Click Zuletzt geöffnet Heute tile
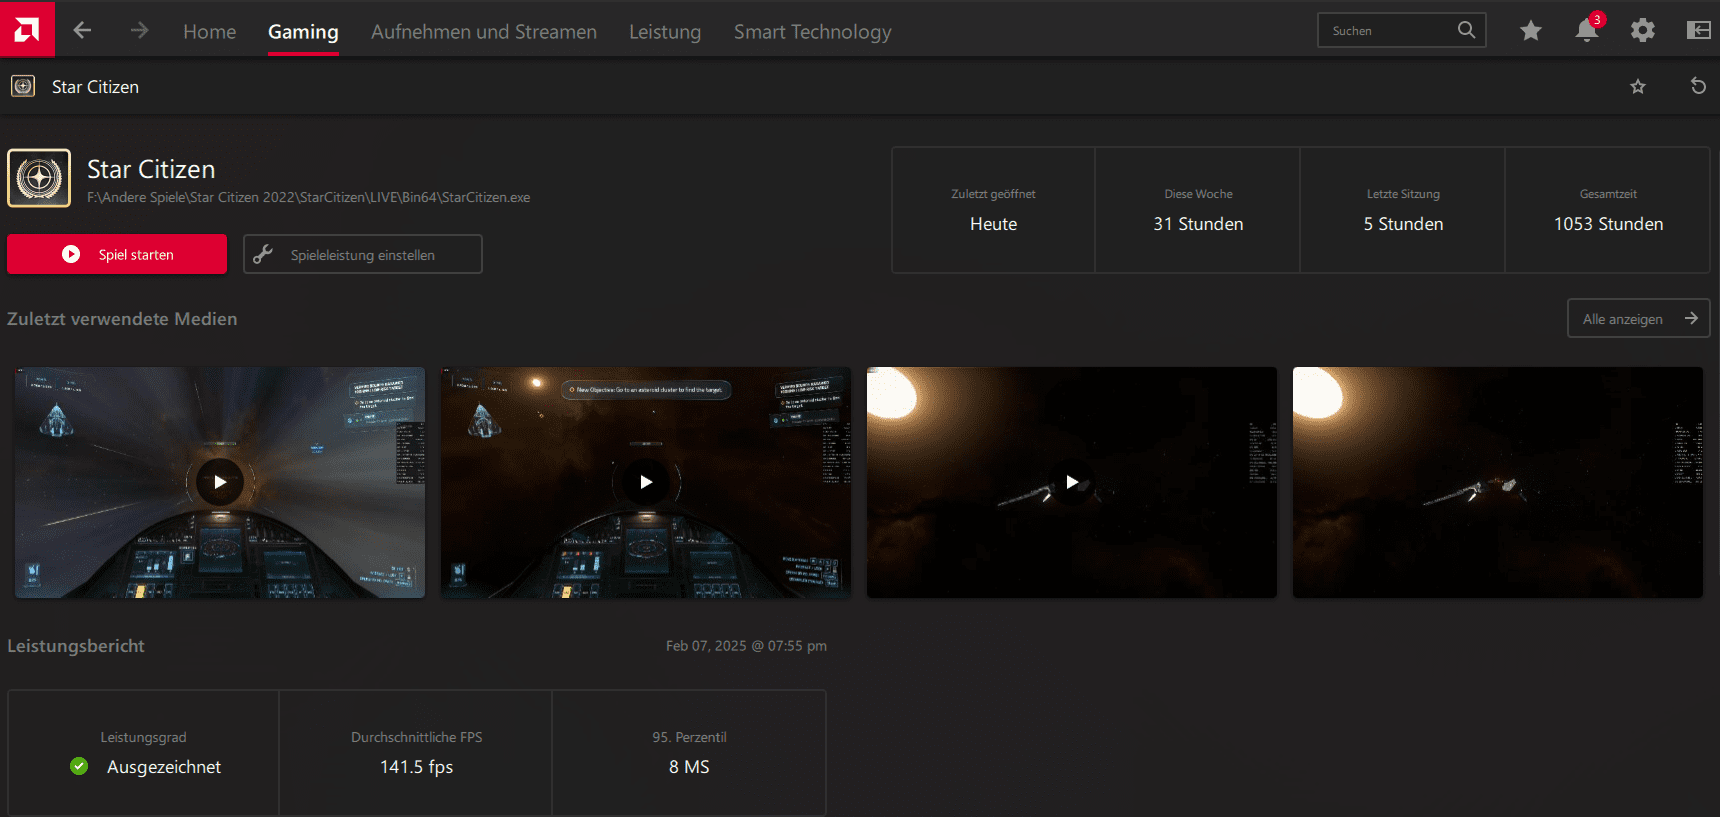 993,210
